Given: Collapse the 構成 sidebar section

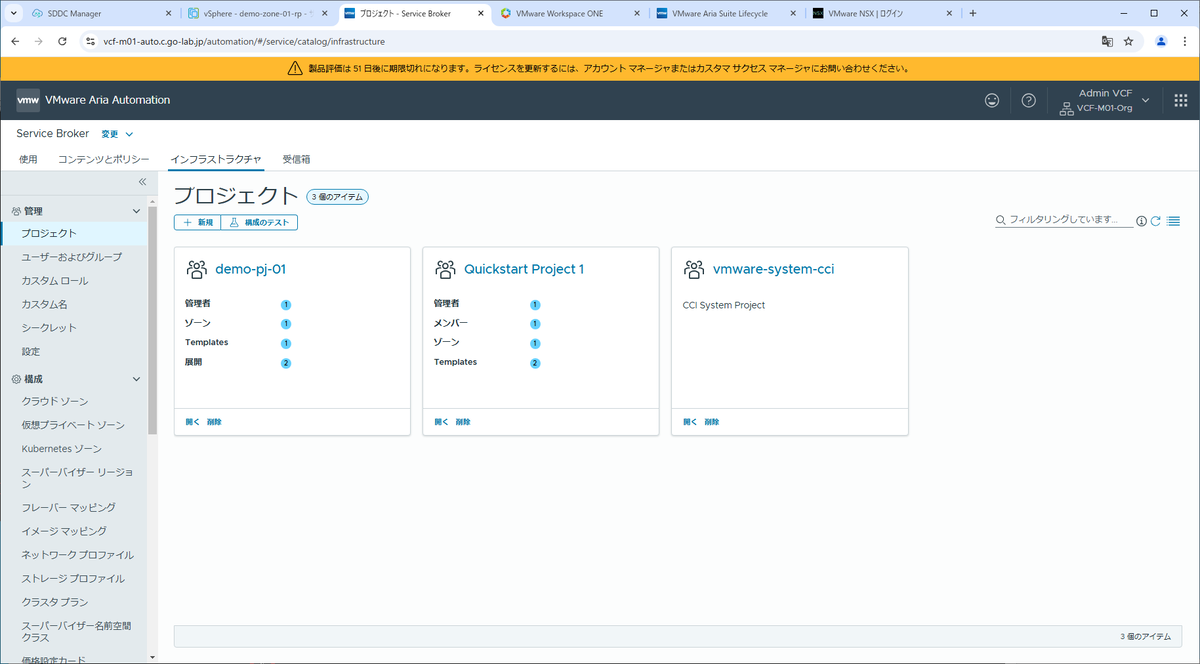Looking at the screenshot, I should [x=136, y=379].
